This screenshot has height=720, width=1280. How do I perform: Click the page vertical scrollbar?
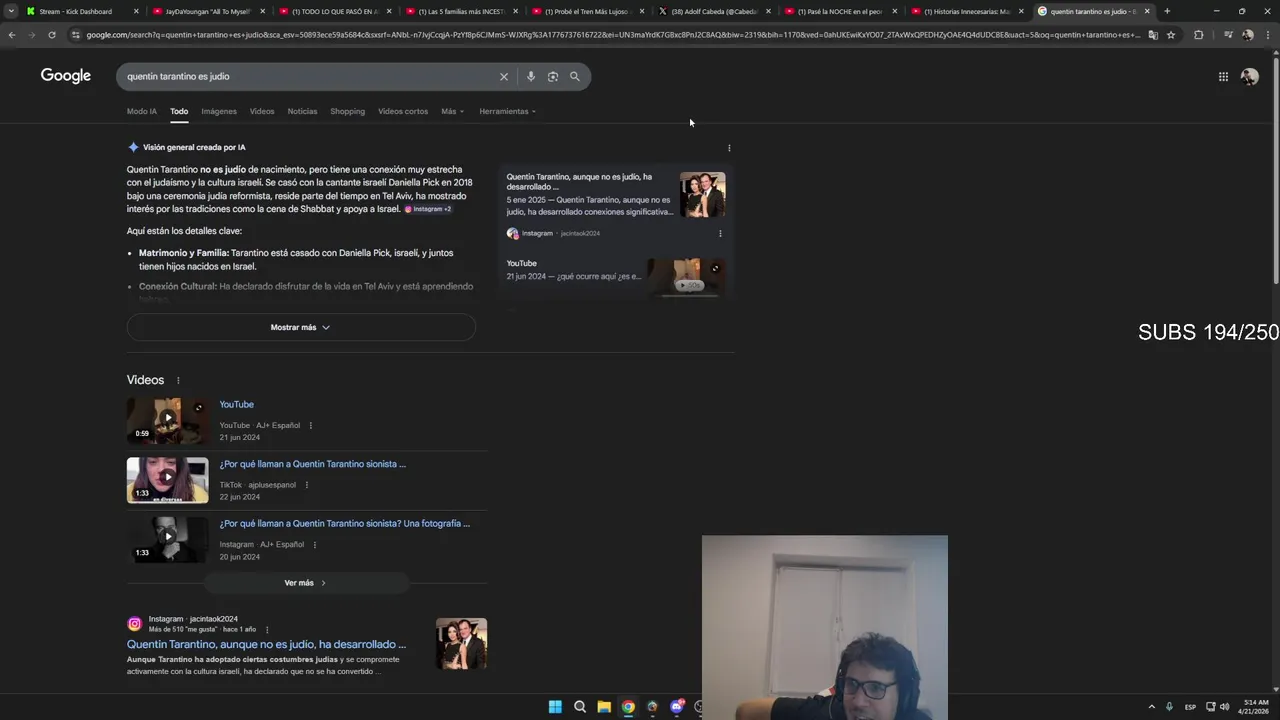pyautogui.click(x=1275, y=170)
